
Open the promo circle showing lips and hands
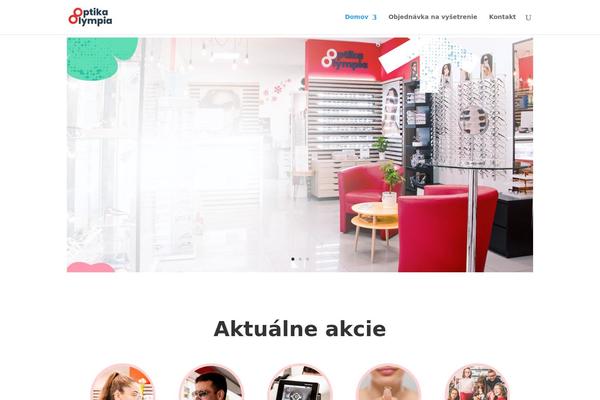[388, 382]
